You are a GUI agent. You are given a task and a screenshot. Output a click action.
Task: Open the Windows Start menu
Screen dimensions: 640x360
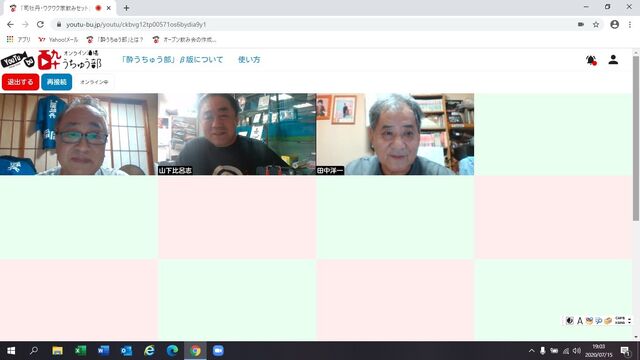point(11,351)
